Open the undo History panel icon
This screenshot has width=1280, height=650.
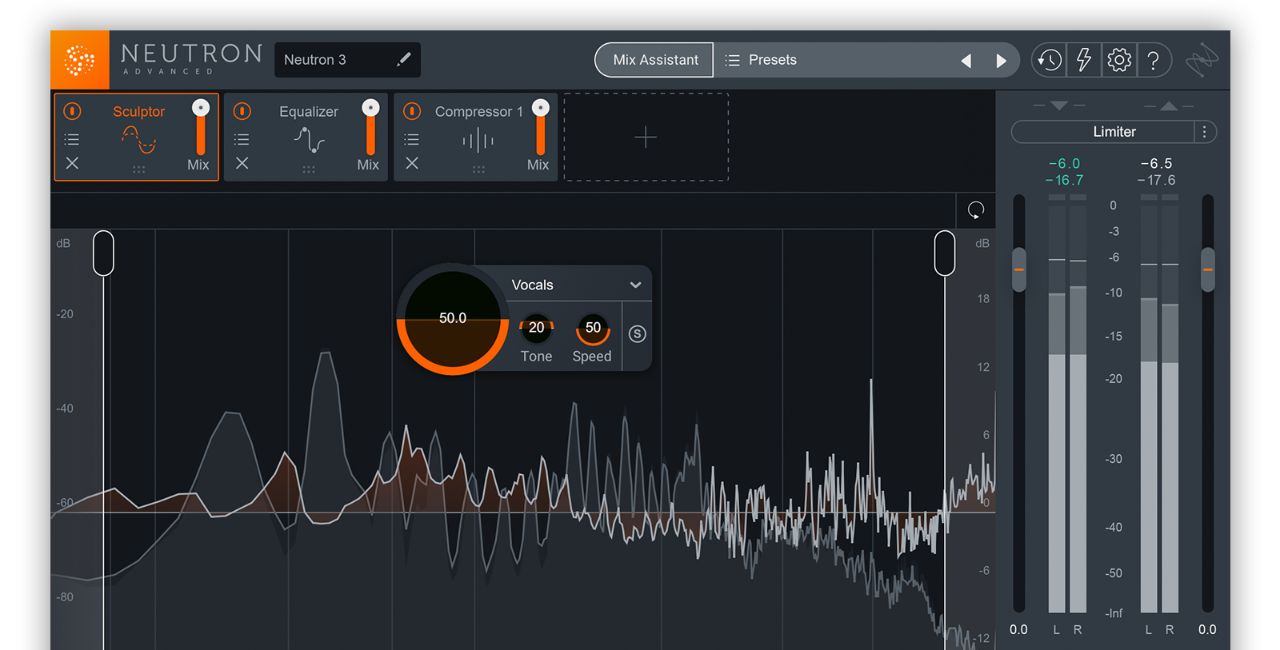click(x=1048, y=59)
